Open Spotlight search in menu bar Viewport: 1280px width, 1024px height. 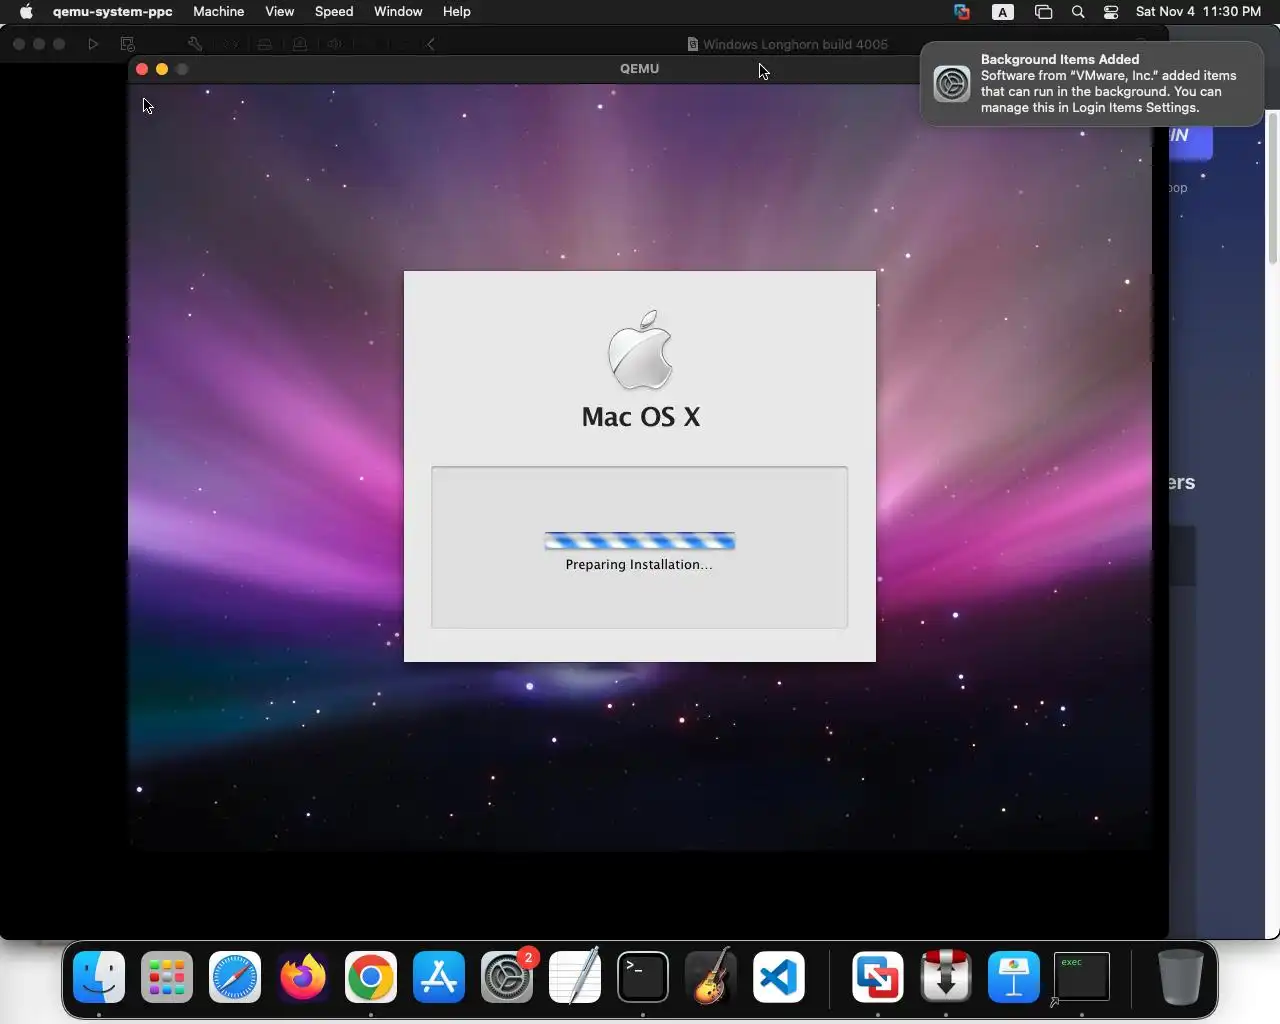point(1078,12)
